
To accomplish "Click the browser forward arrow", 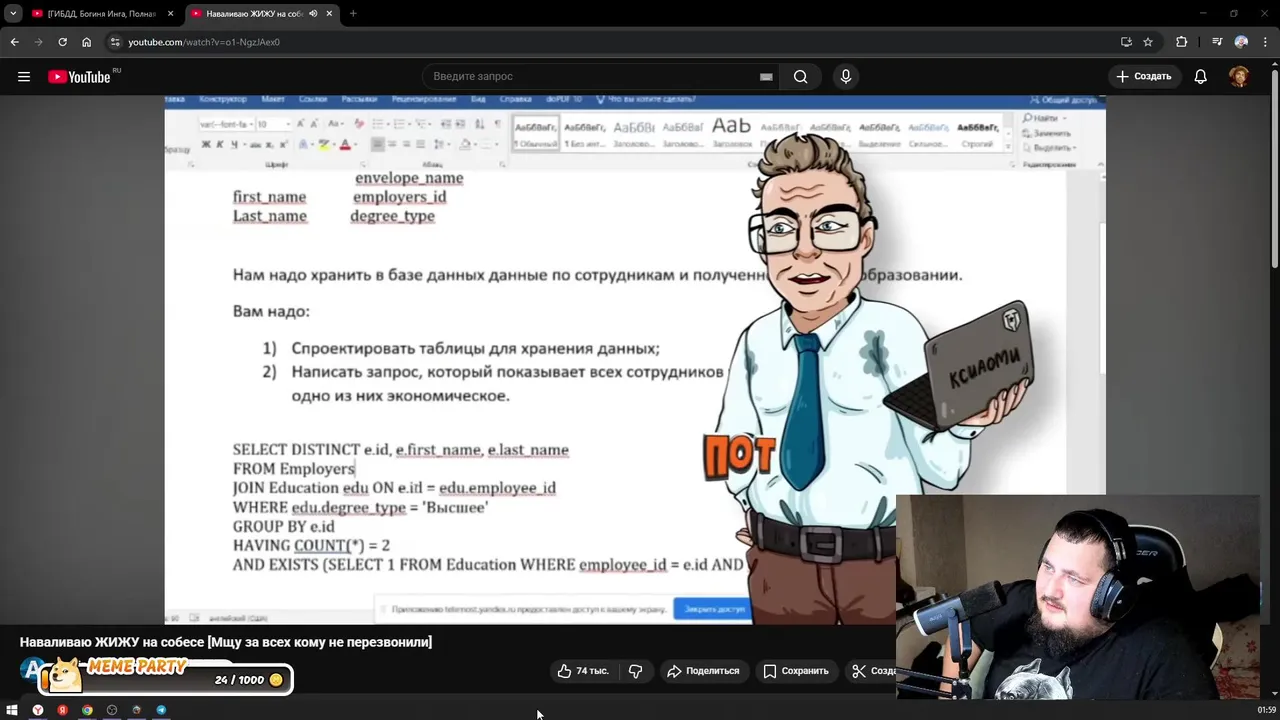I will pos(38,42).
